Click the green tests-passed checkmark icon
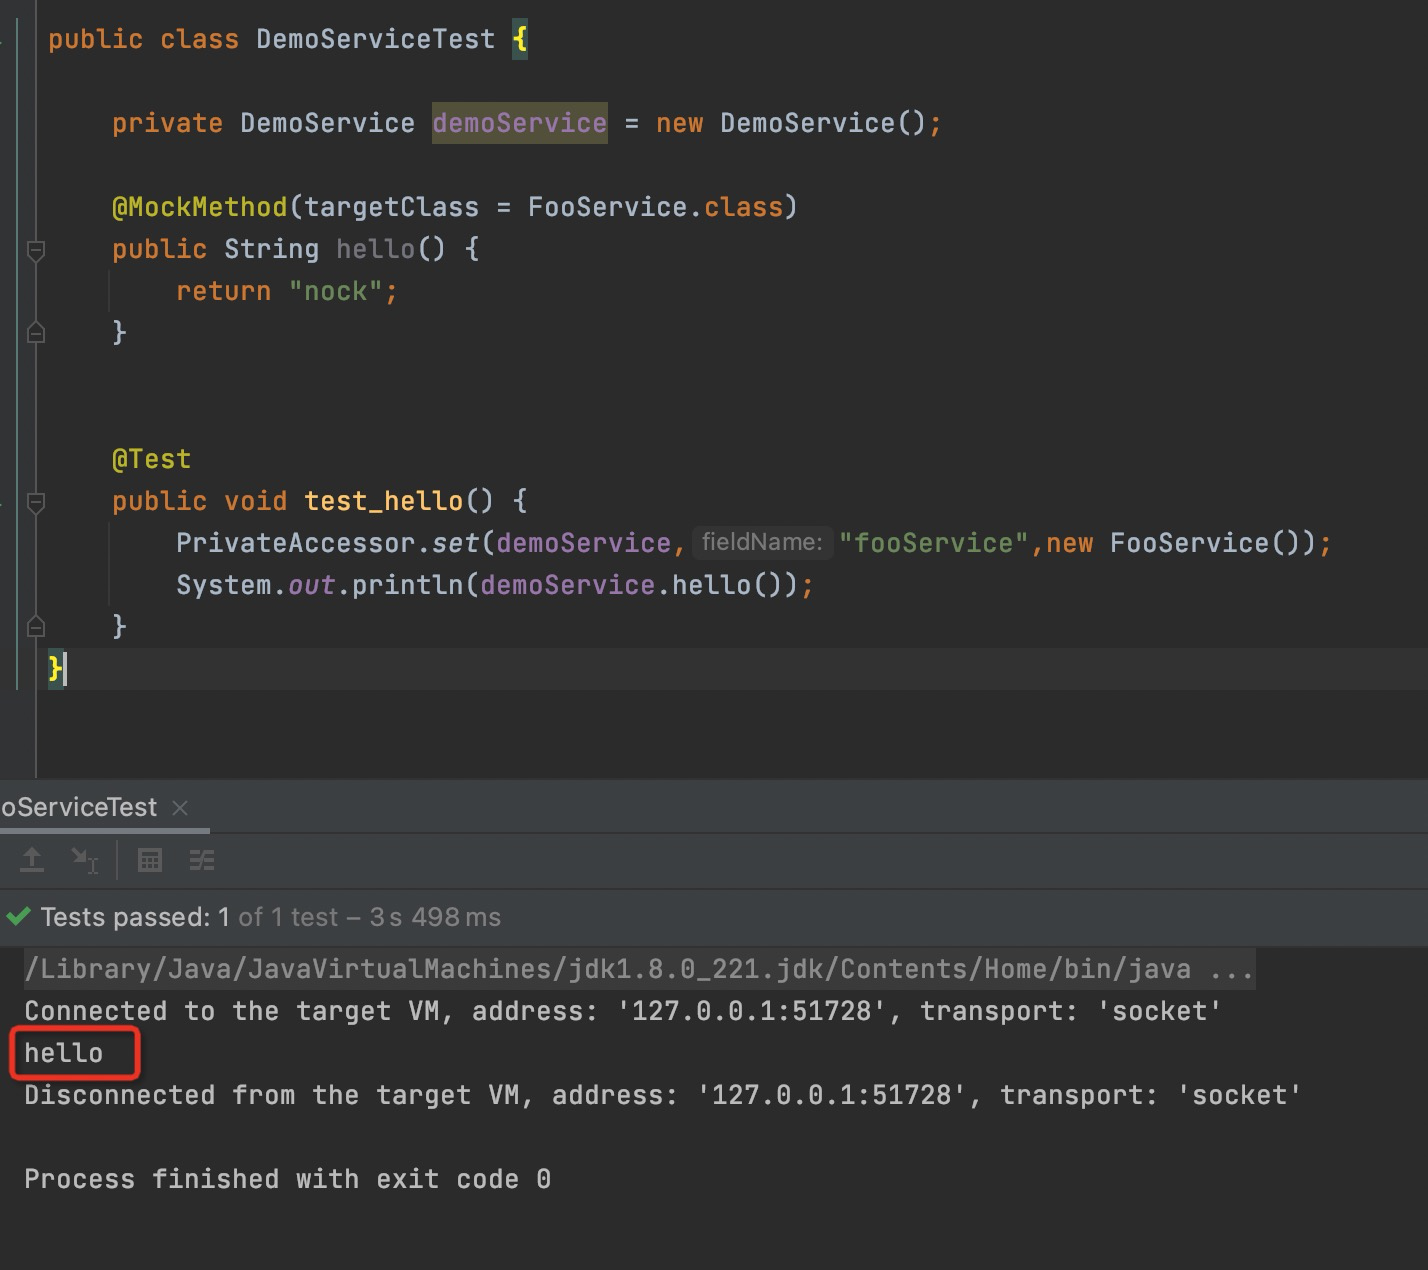The height and width of the screenshot is (1270, 1428). click(x=17, y=916)
